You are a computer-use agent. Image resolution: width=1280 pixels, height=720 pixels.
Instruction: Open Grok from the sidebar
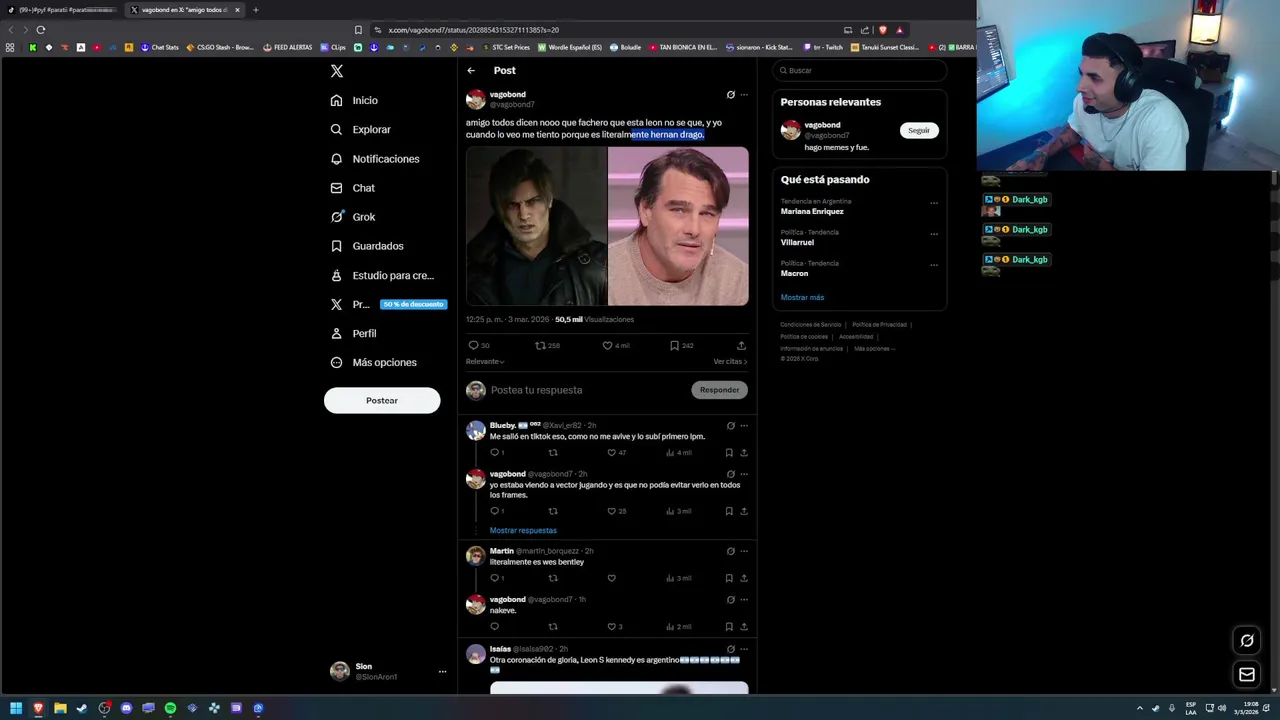353,217
